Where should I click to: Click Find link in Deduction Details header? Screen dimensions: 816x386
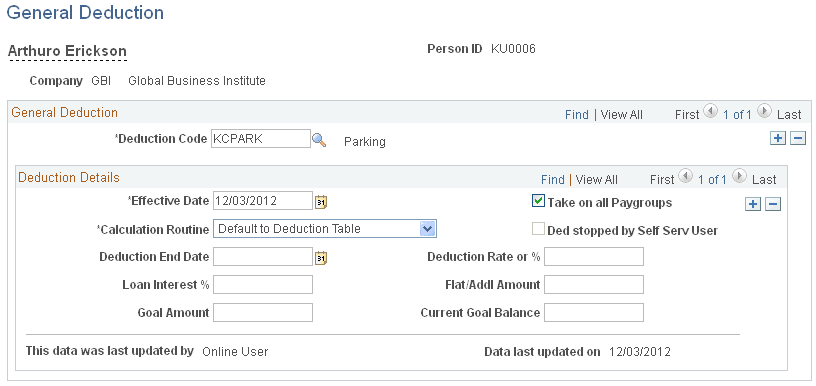(553, 179)
